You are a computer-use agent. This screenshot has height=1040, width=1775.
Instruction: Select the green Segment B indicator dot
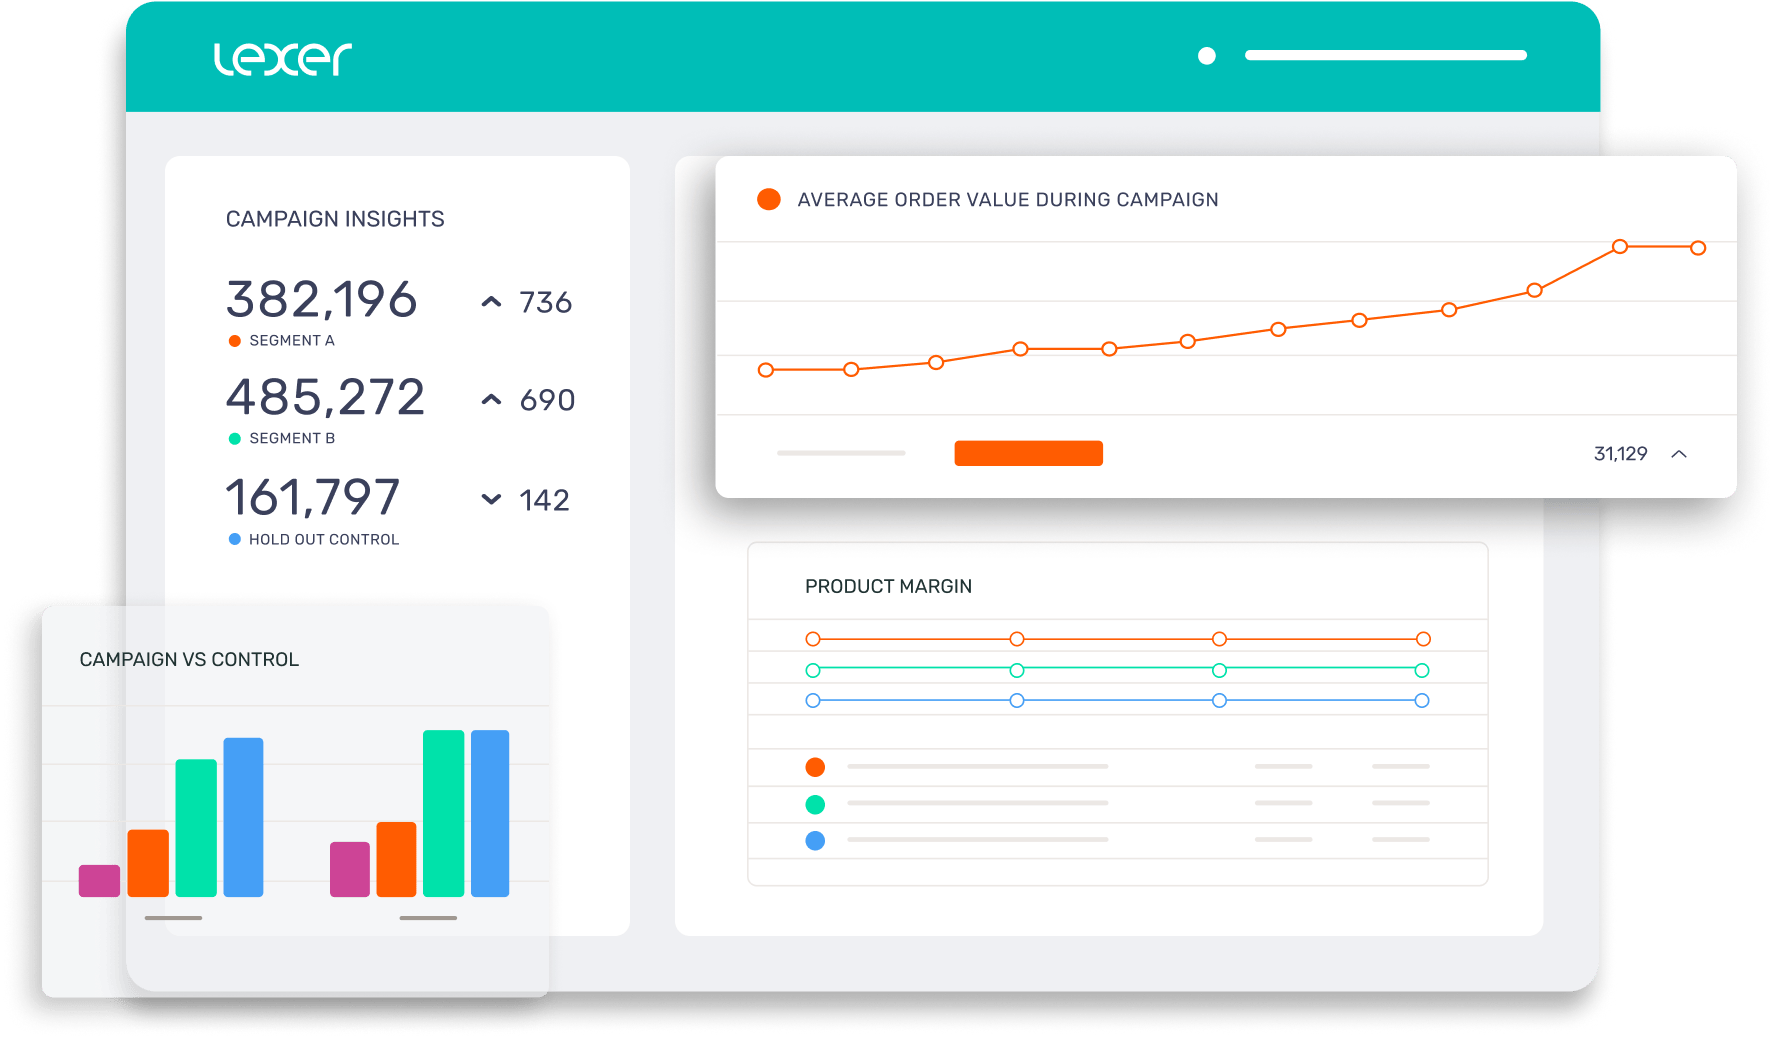coord(234,438)
